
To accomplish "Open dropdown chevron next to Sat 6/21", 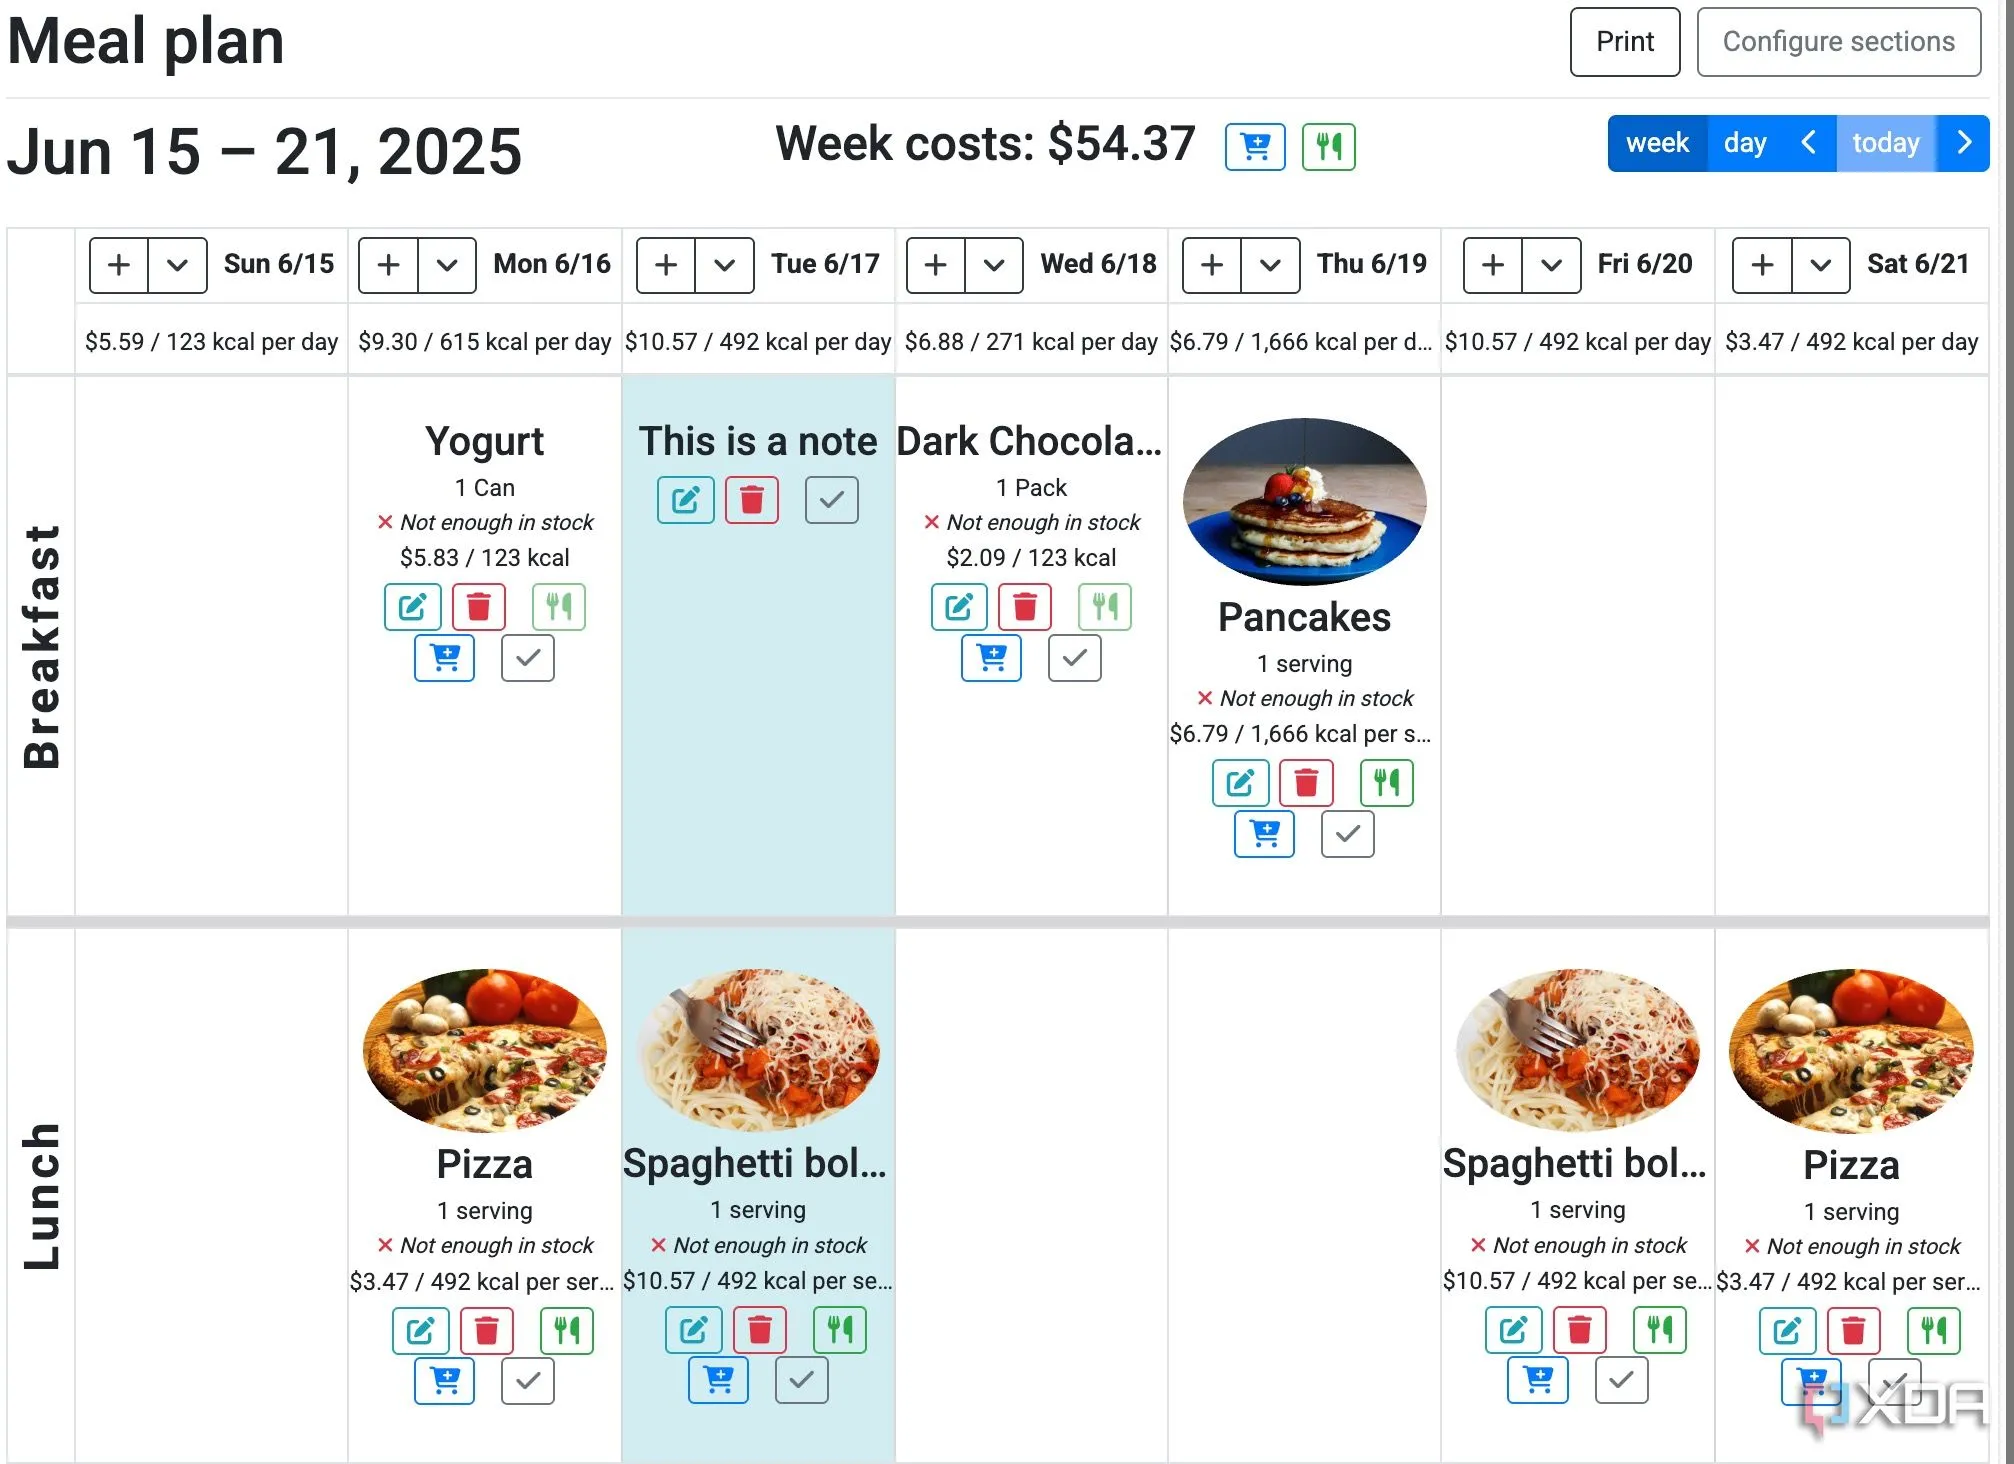I will pyautogui.click(x=1820, y=265).
